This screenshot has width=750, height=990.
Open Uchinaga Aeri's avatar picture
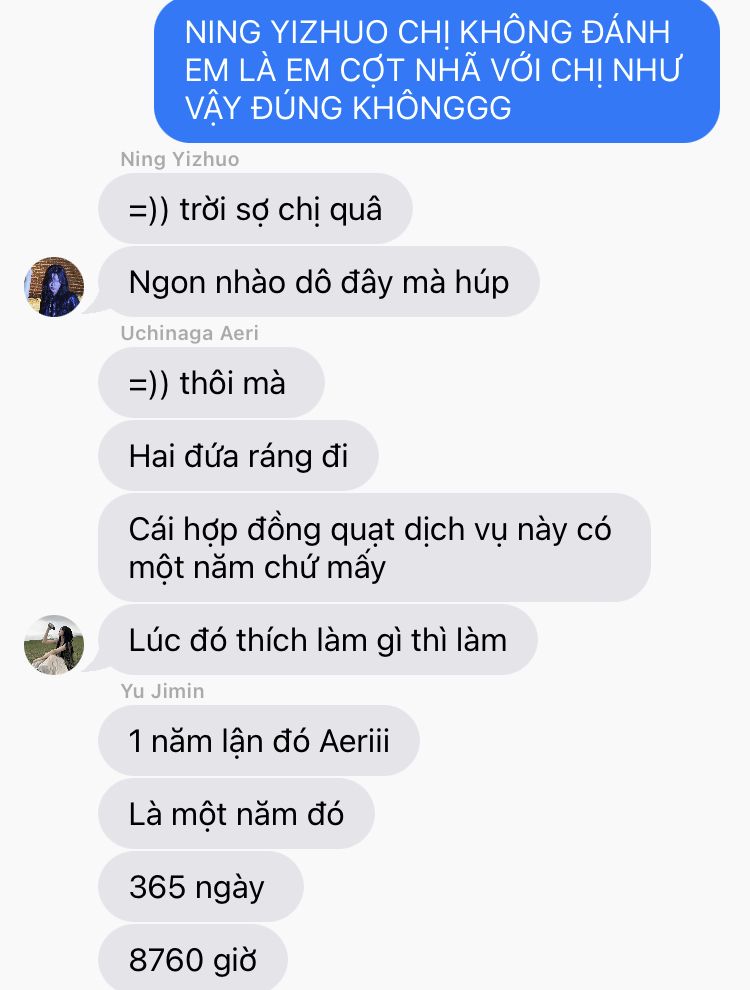point(54,645)
